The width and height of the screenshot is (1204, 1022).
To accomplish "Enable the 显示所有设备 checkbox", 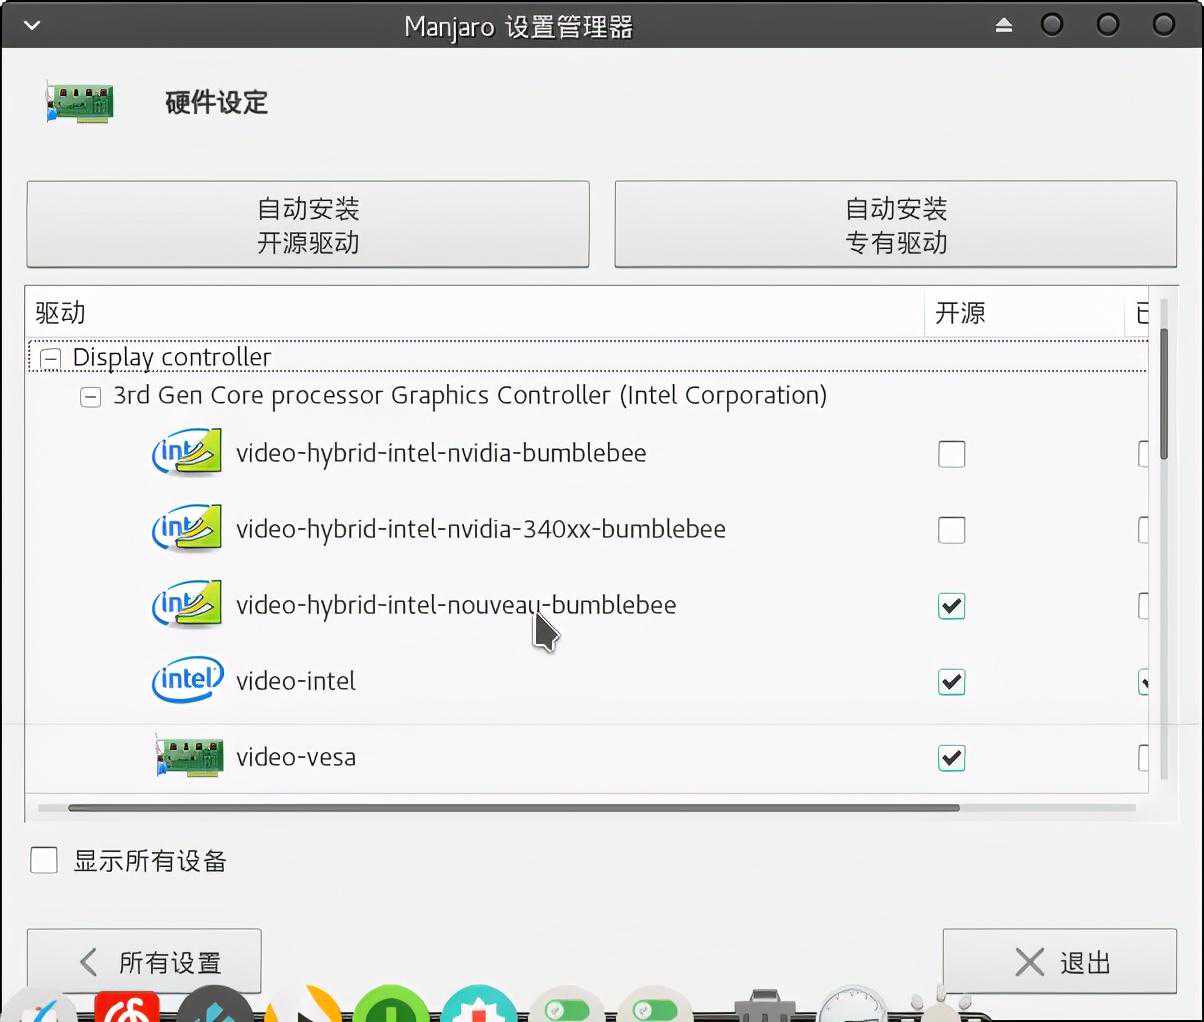I will pyautogui.click(x=44, y=860).
